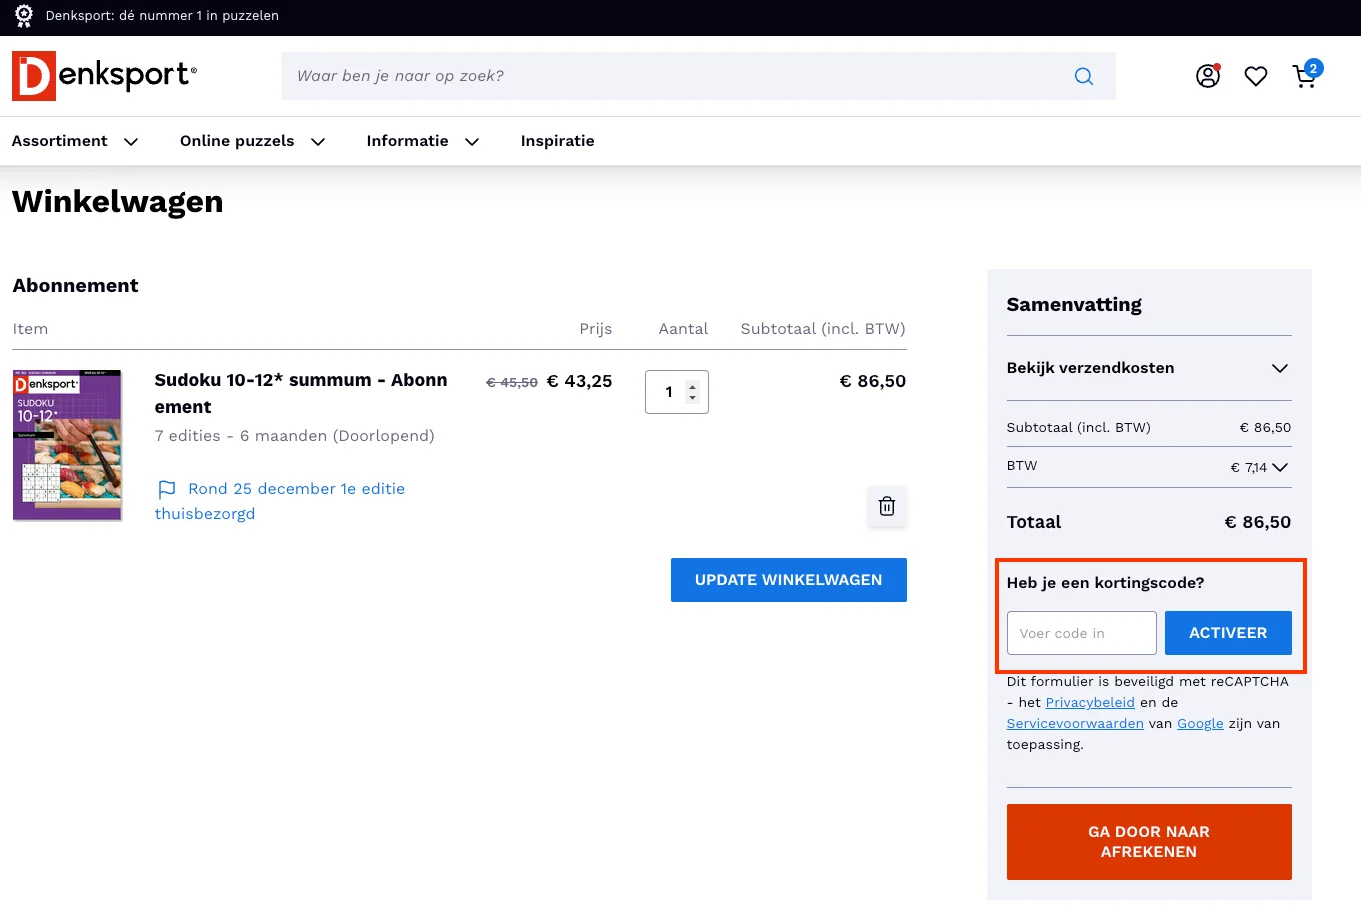Click the Denksport logo
This screenshot has width=1361, height=919.
tap(104, 76)
